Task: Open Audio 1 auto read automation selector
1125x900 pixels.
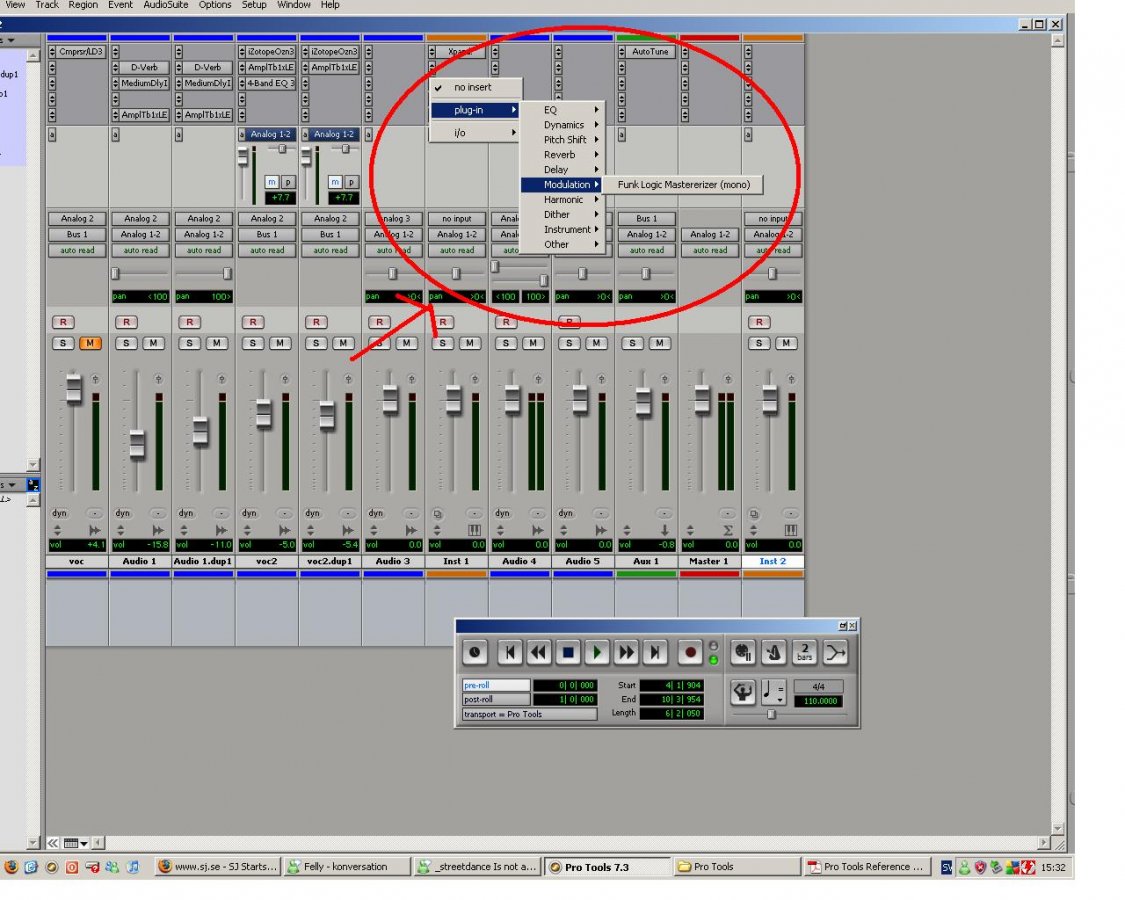Action: click(x=141, y=250)
